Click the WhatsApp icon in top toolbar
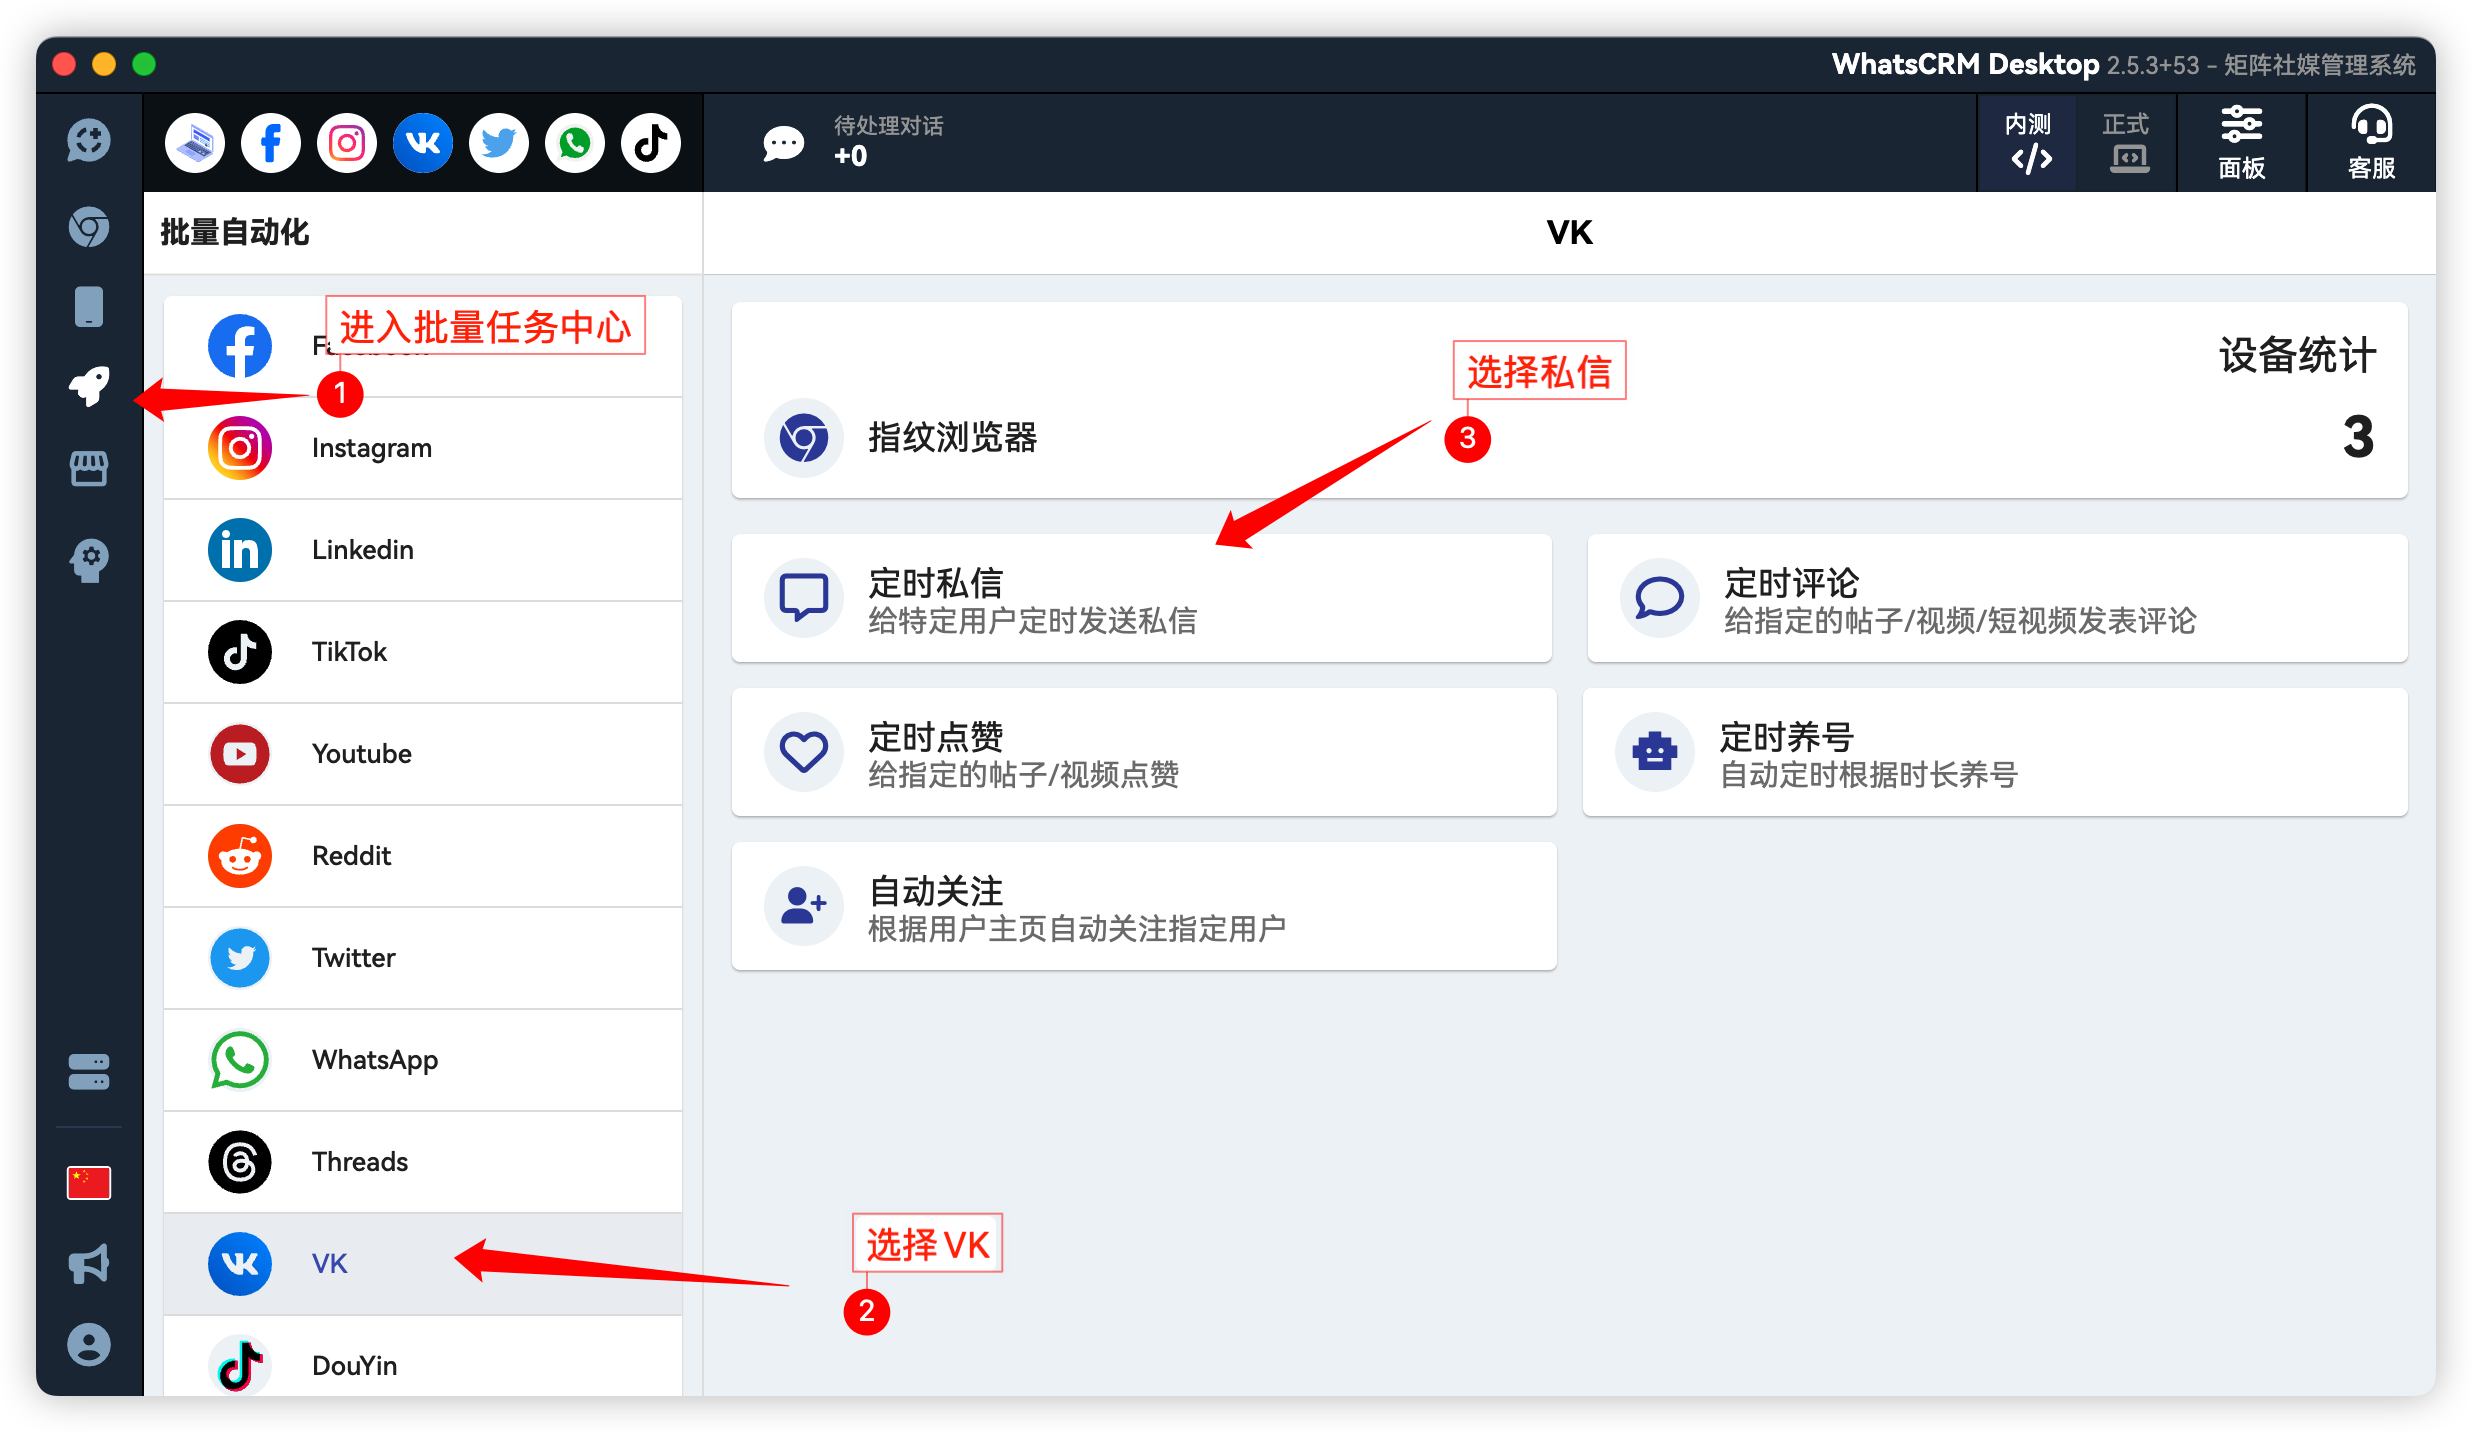 point(574,142)
